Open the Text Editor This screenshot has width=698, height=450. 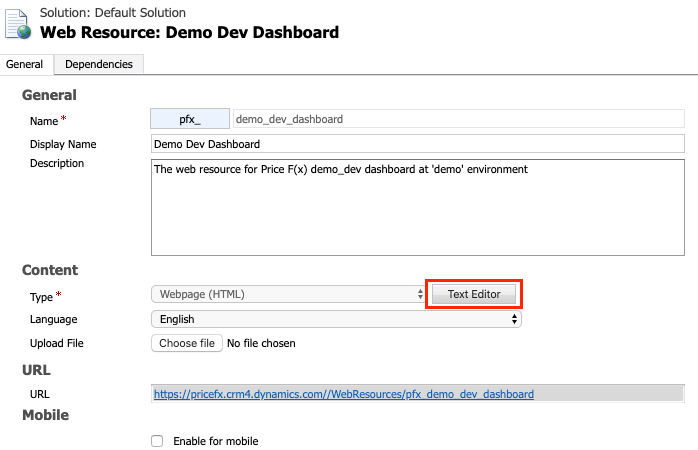[475, 294]
